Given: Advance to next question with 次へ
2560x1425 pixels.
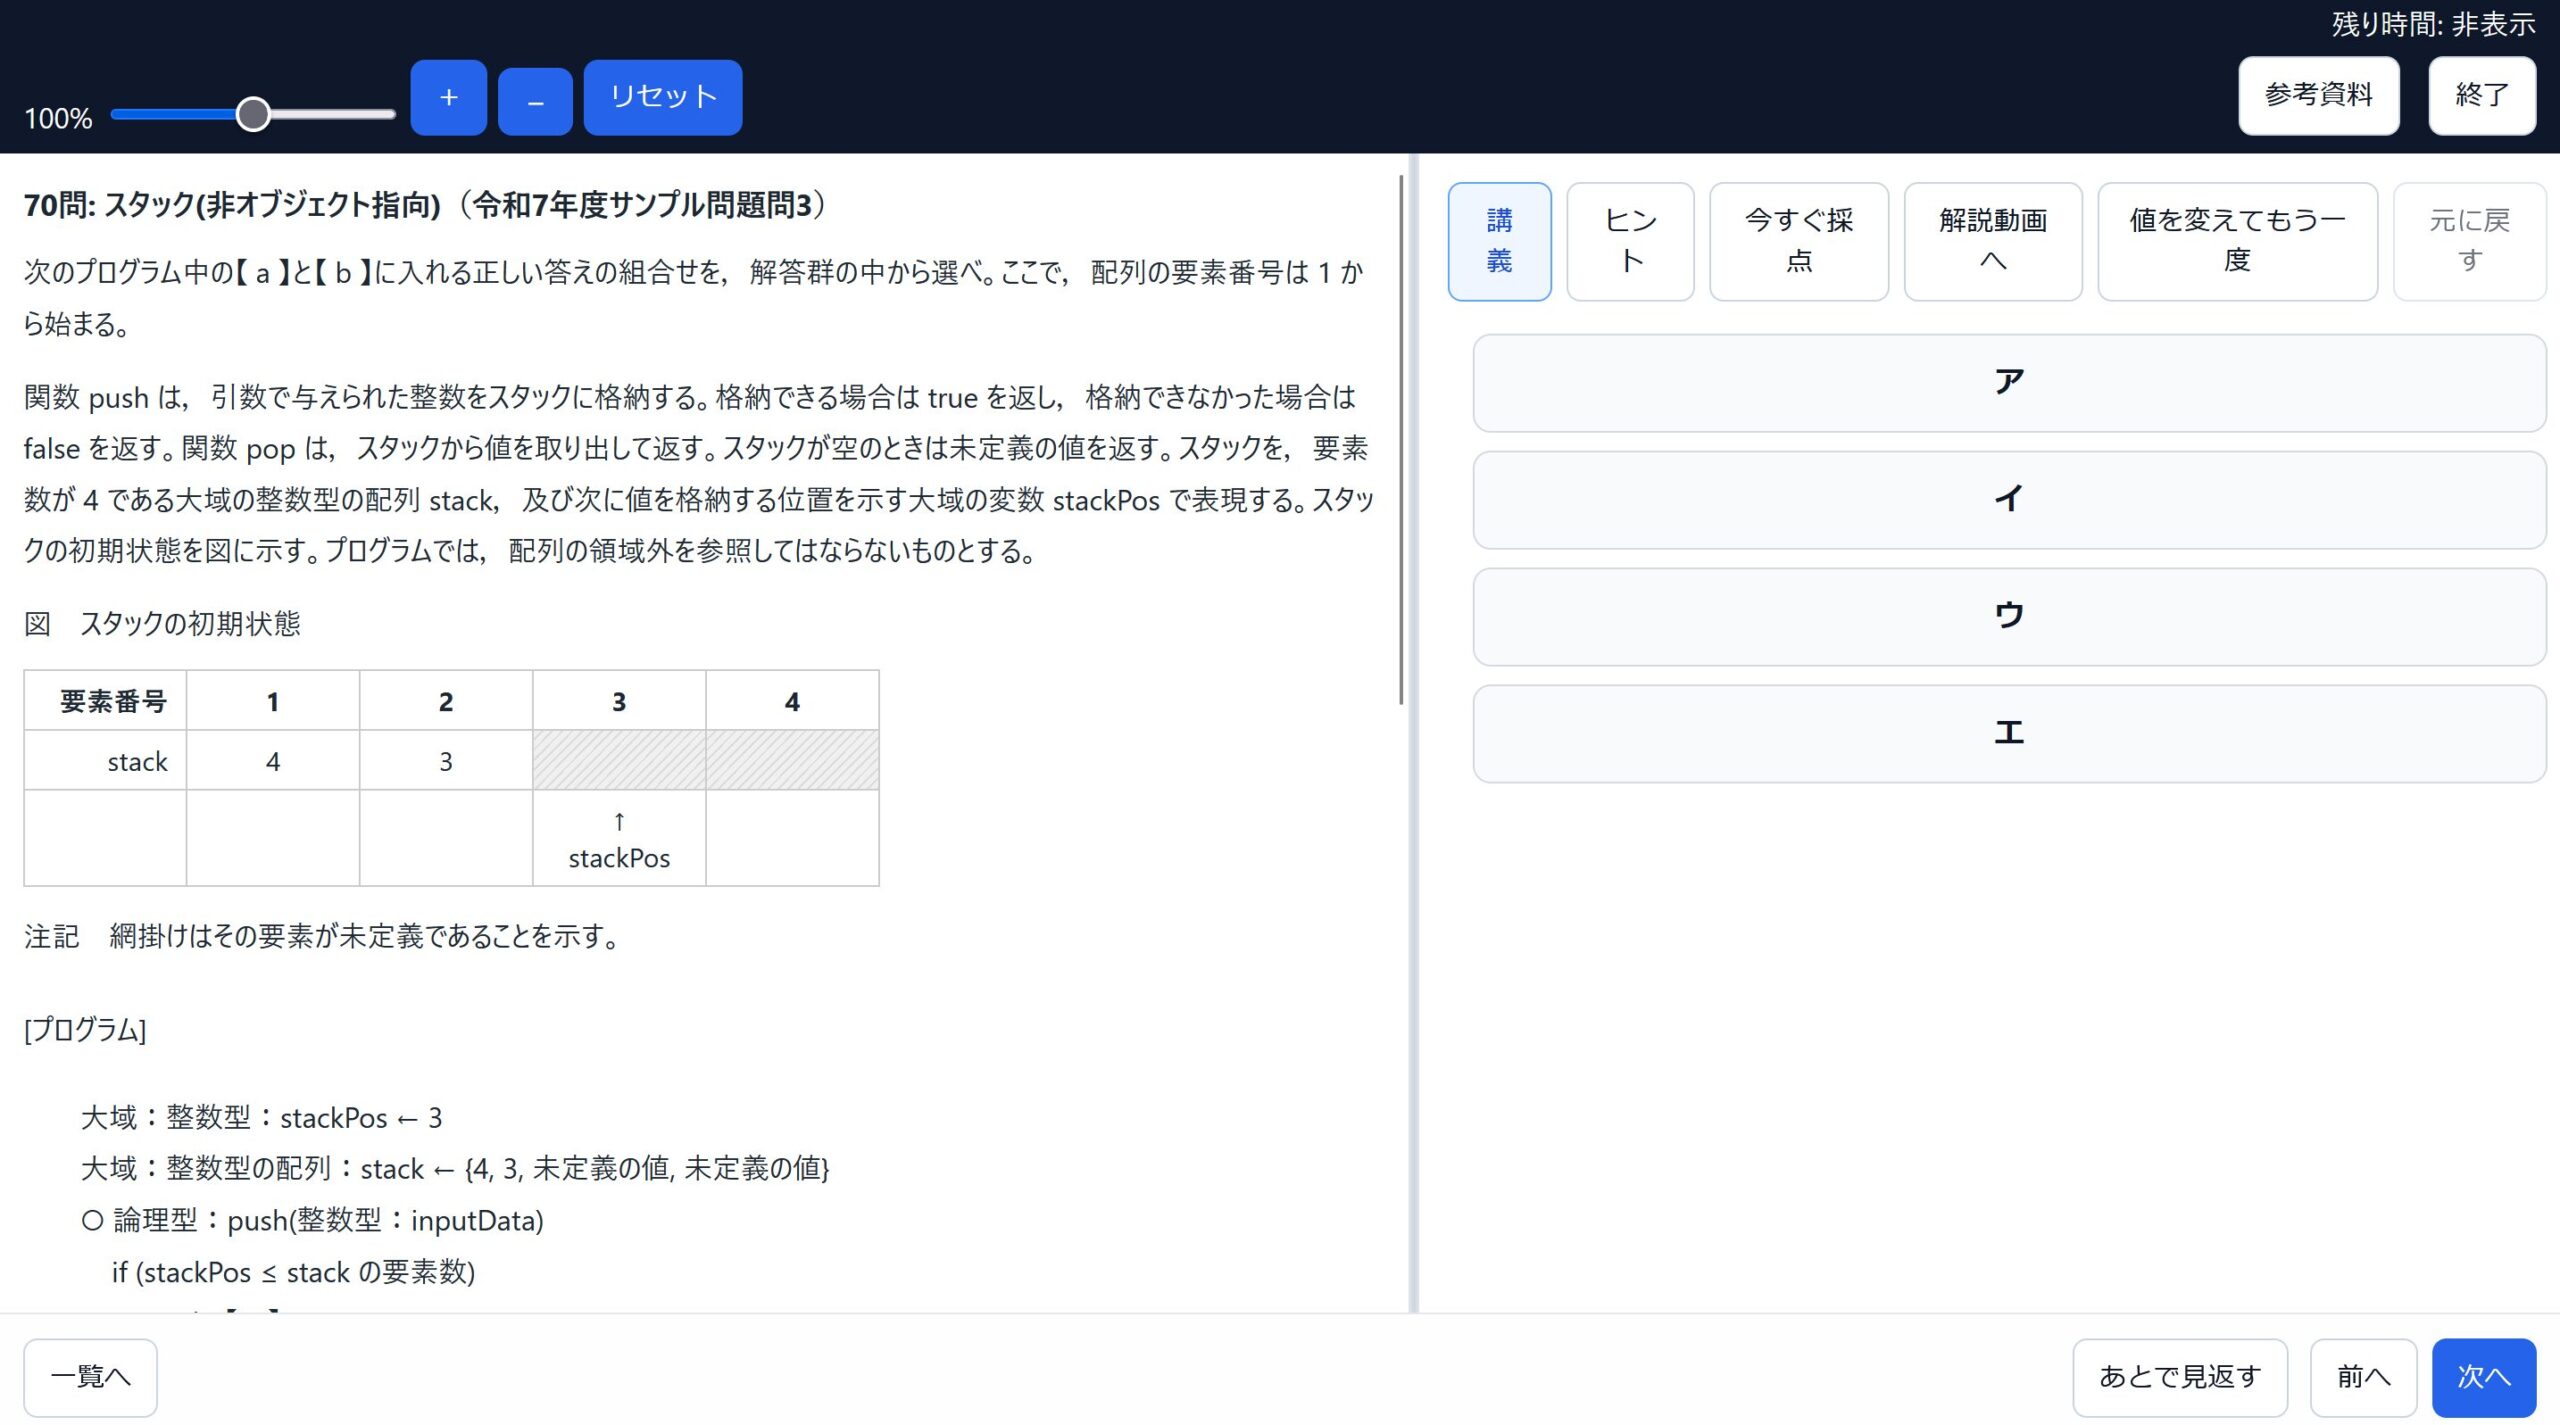Looking at the screenshot, I should [2484, 1377].
